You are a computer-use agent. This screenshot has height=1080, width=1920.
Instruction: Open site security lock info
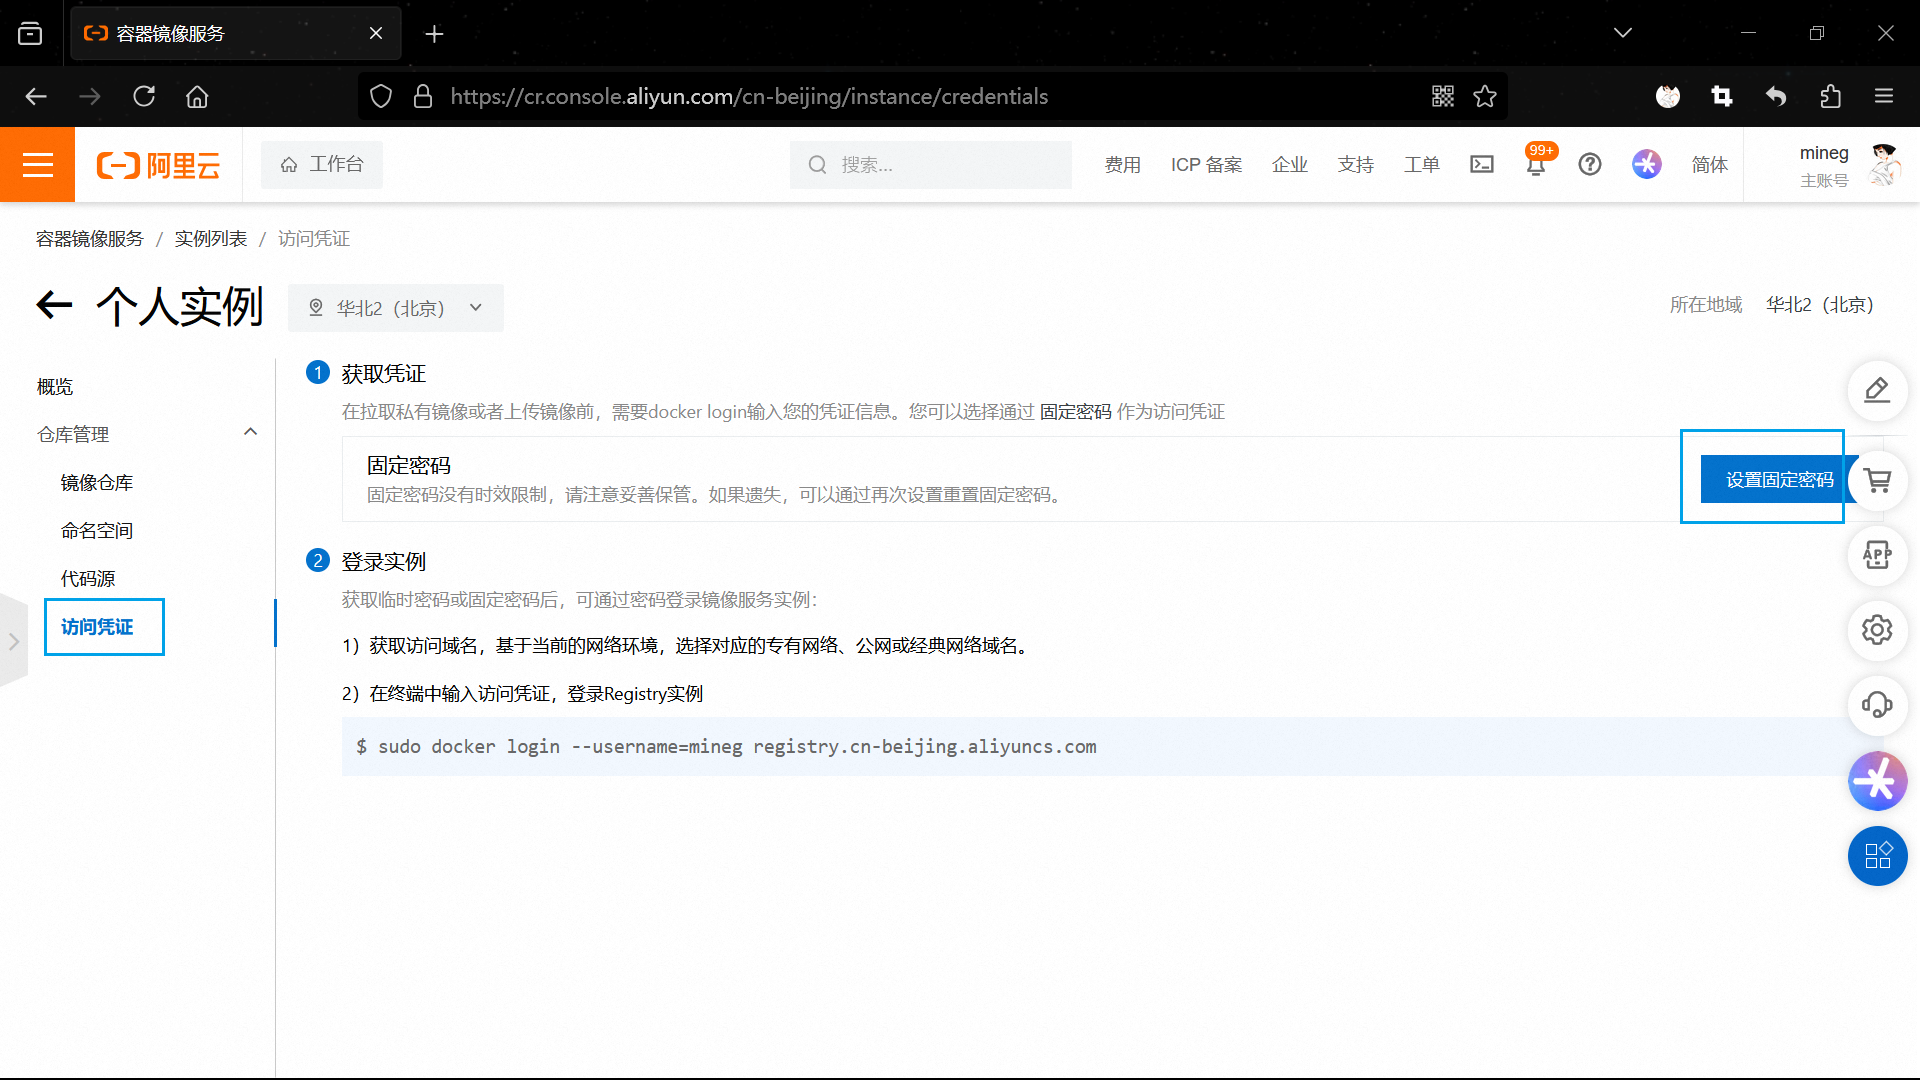tap(423, 96)
